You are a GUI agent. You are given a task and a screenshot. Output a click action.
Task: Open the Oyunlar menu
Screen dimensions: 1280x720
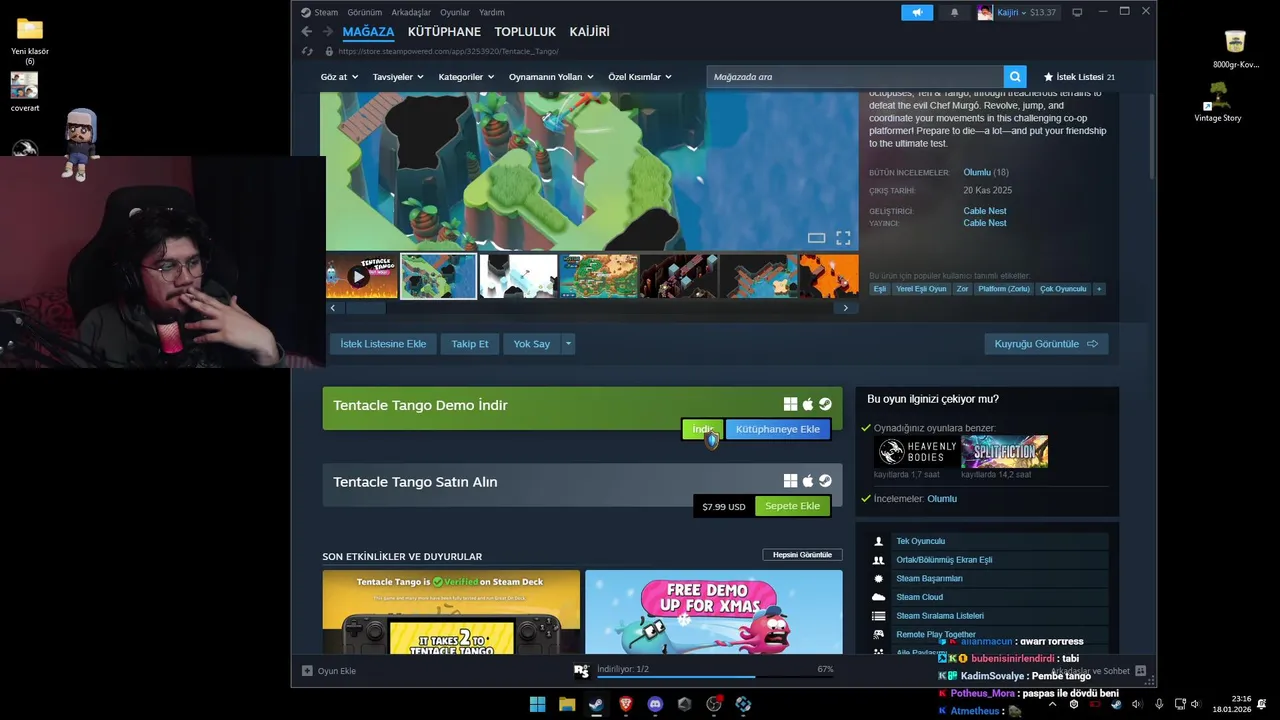click(455, 12)
